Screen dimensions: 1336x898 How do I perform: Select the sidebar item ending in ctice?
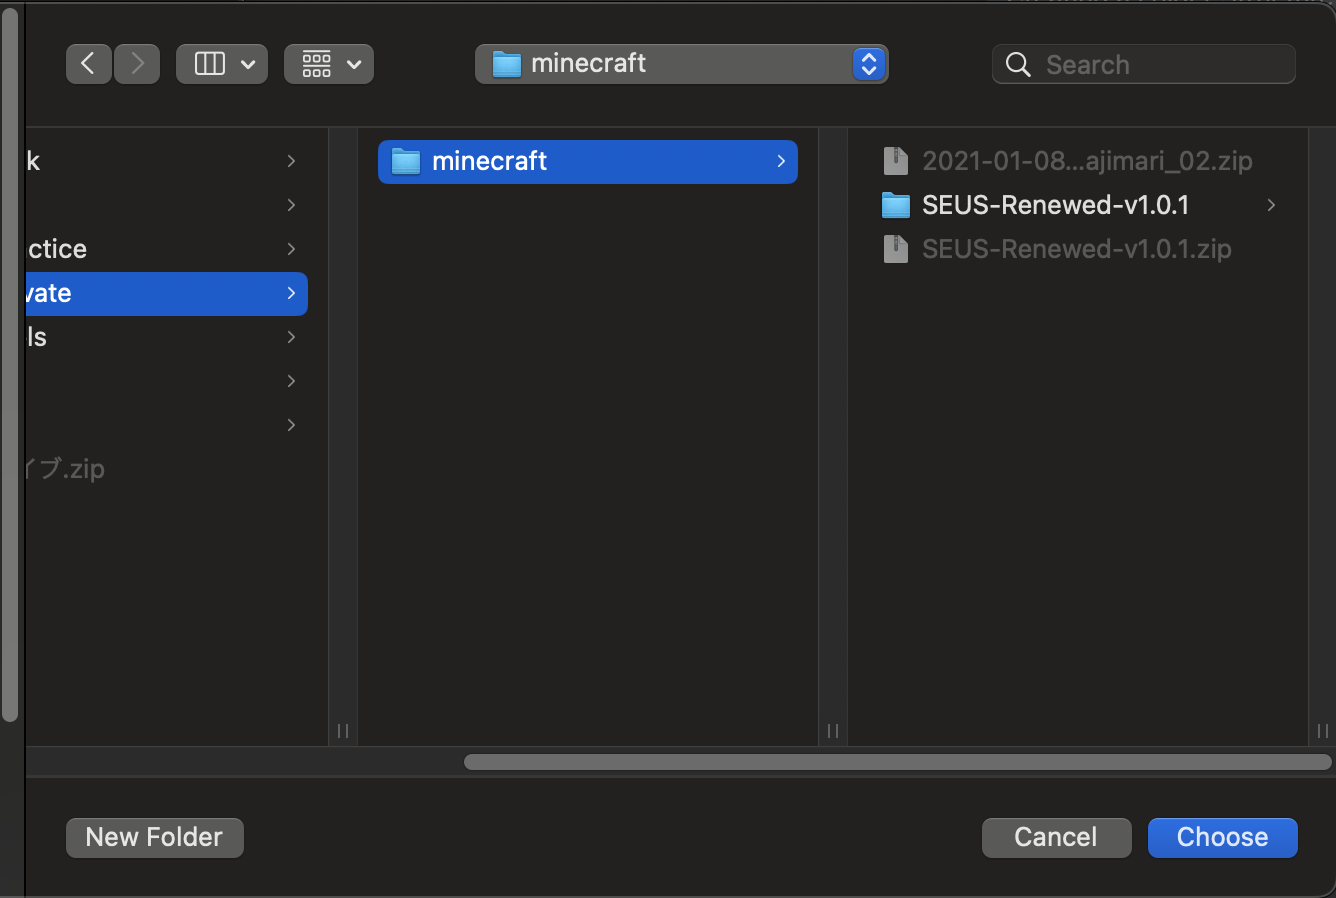click(55, 249)
